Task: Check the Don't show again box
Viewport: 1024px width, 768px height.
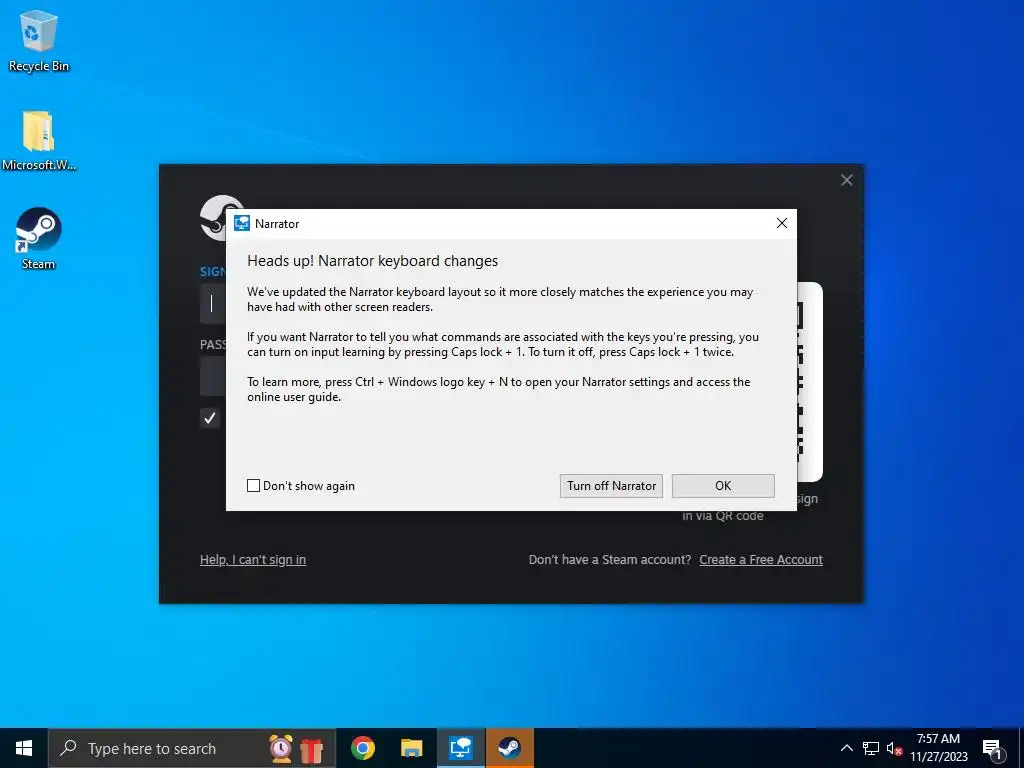Action: click(253, 485)
